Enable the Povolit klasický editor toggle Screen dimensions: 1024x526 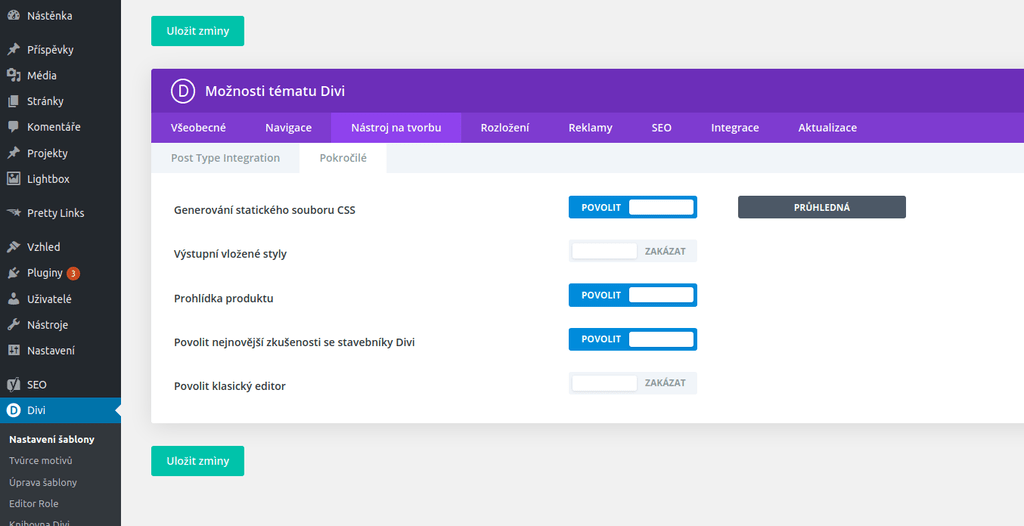633,383
